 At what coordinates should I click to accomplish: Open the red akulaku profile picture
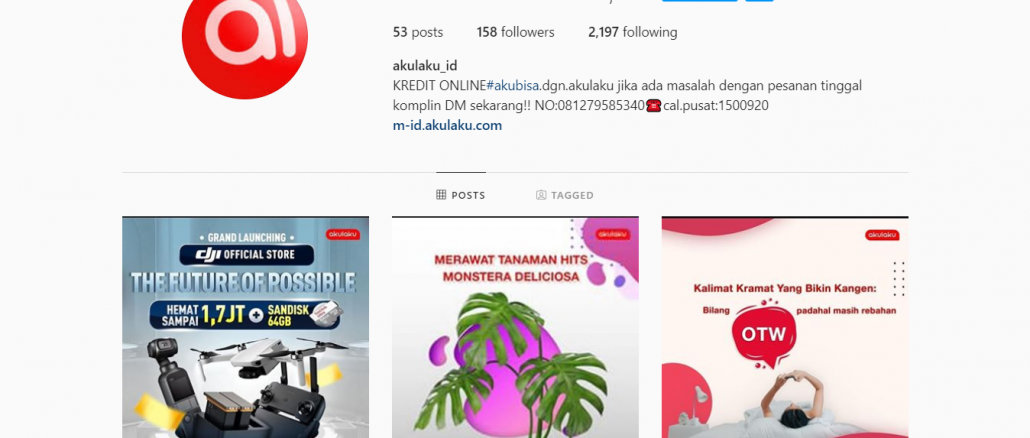tap(245, 37)
